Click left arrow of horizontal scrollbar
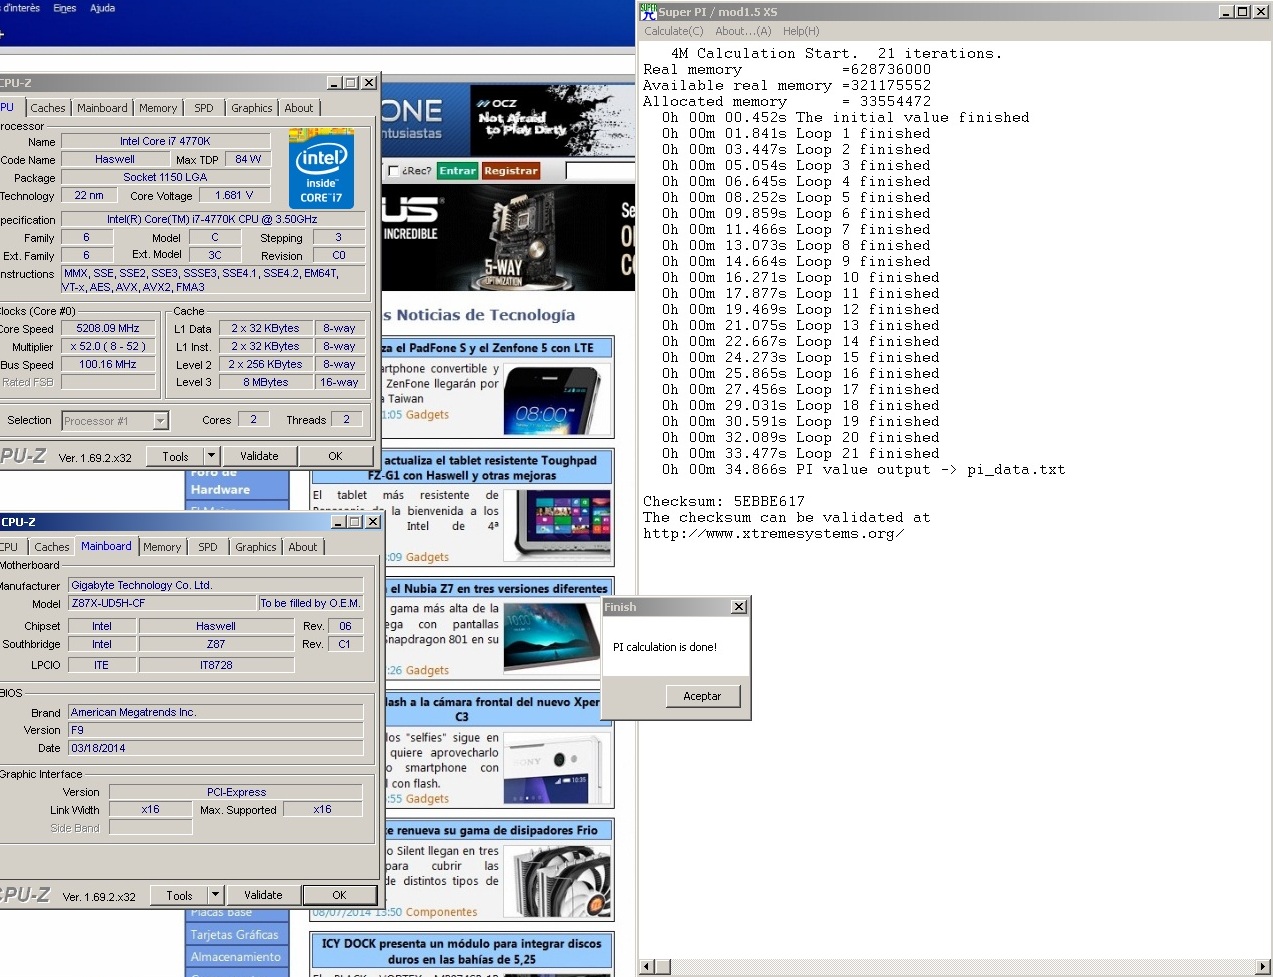The height and width of the screenshot is (977, 1273). pyautogui.click(x=647, y=966)
